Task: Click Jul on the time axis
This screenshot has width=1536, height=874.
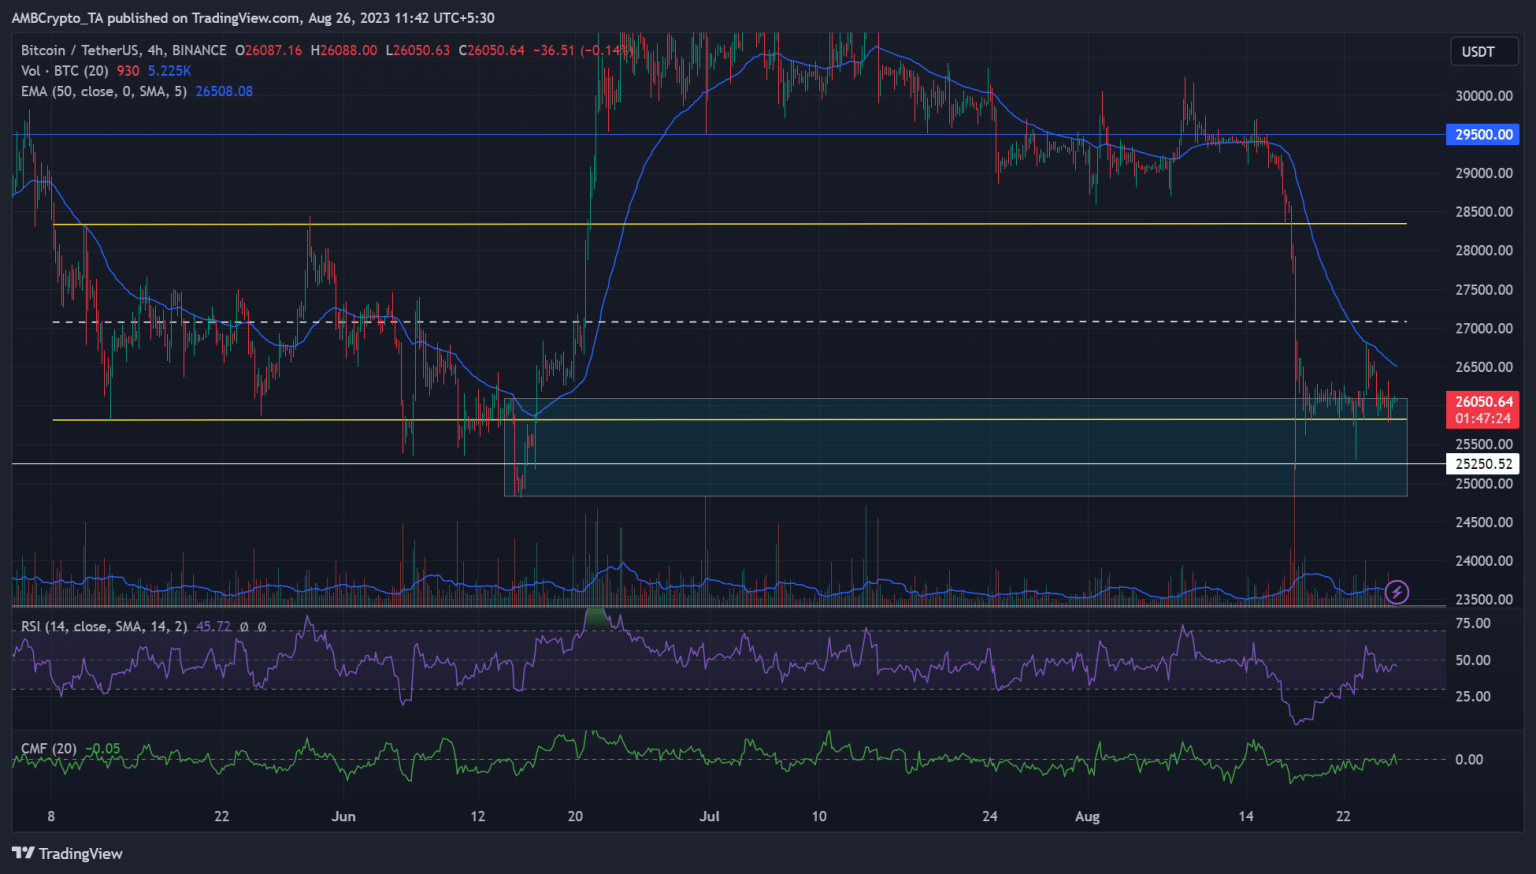Action: pyautogui.click(x=709, y=816)
